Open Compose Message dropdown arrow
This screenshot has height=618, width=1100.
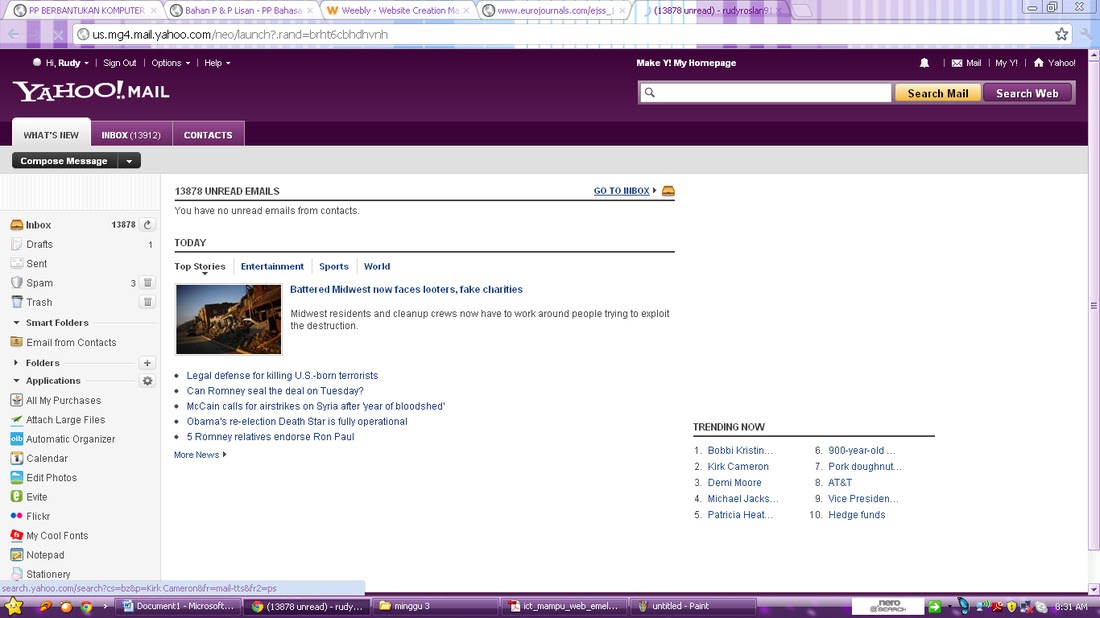(129, 161)
